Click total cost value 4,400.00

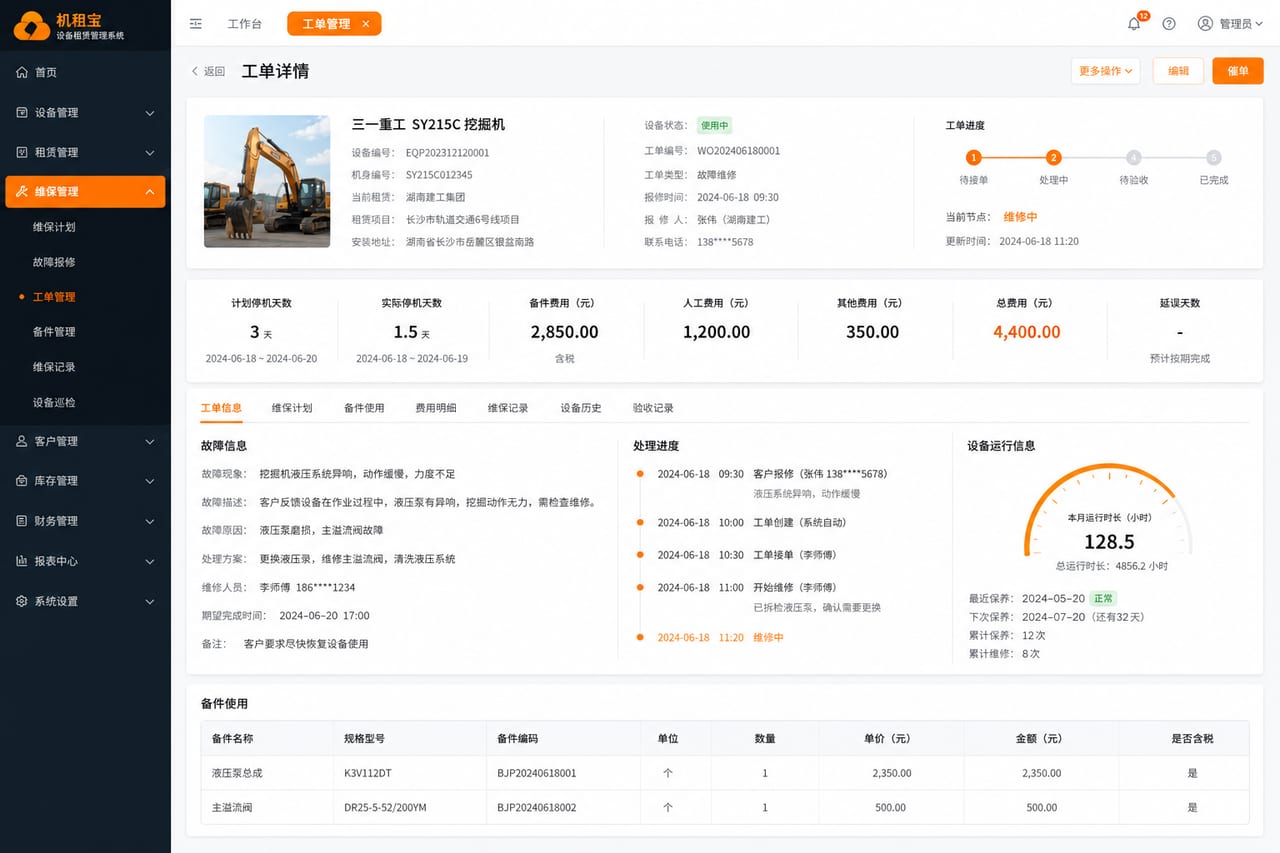1027,332
